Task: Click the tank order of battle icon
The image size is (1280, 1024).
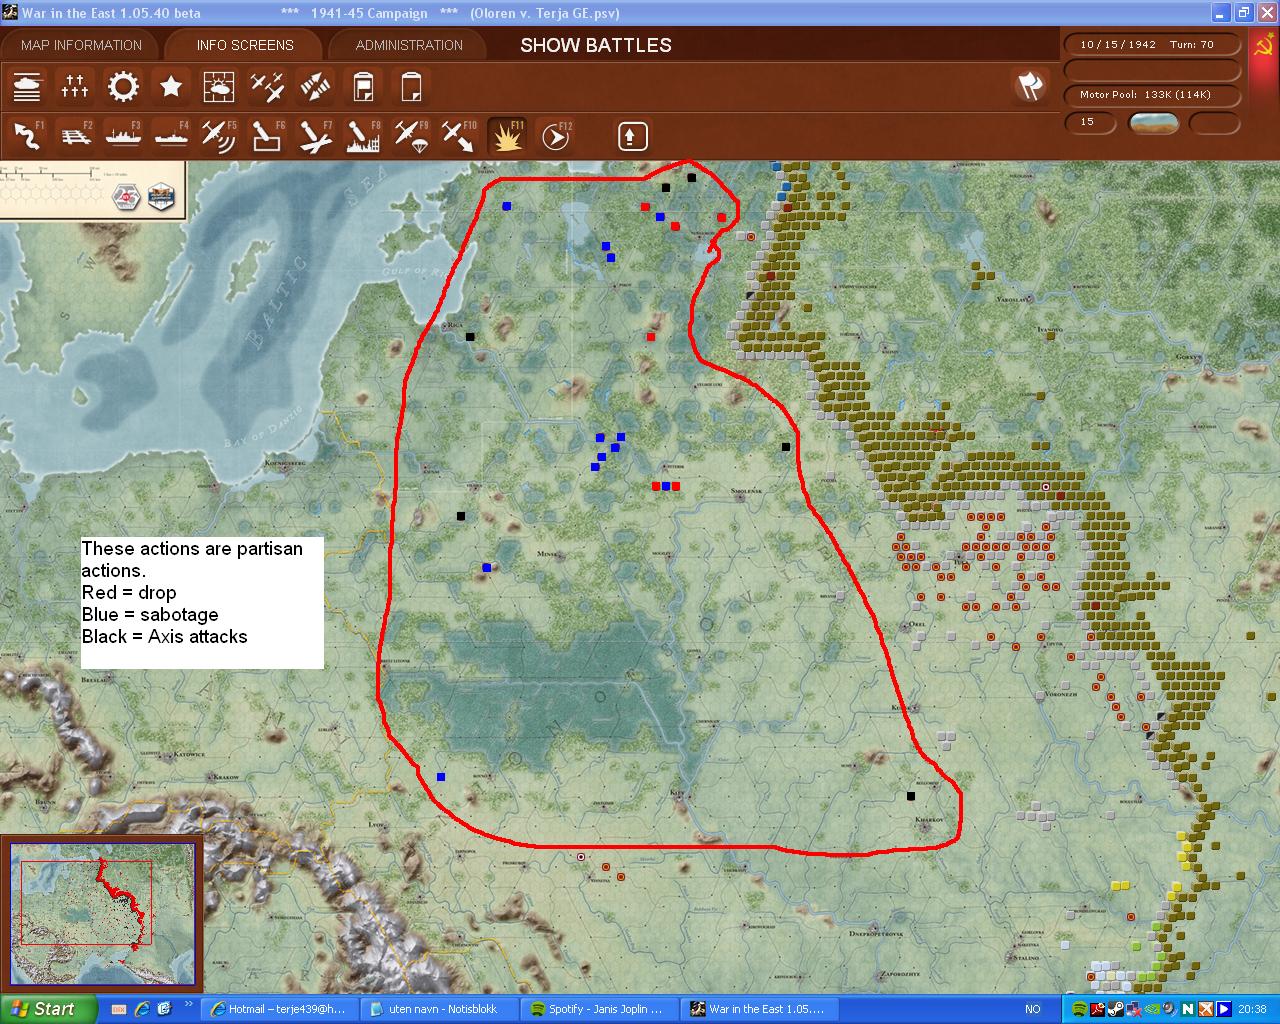Action: tap(27, 87)
